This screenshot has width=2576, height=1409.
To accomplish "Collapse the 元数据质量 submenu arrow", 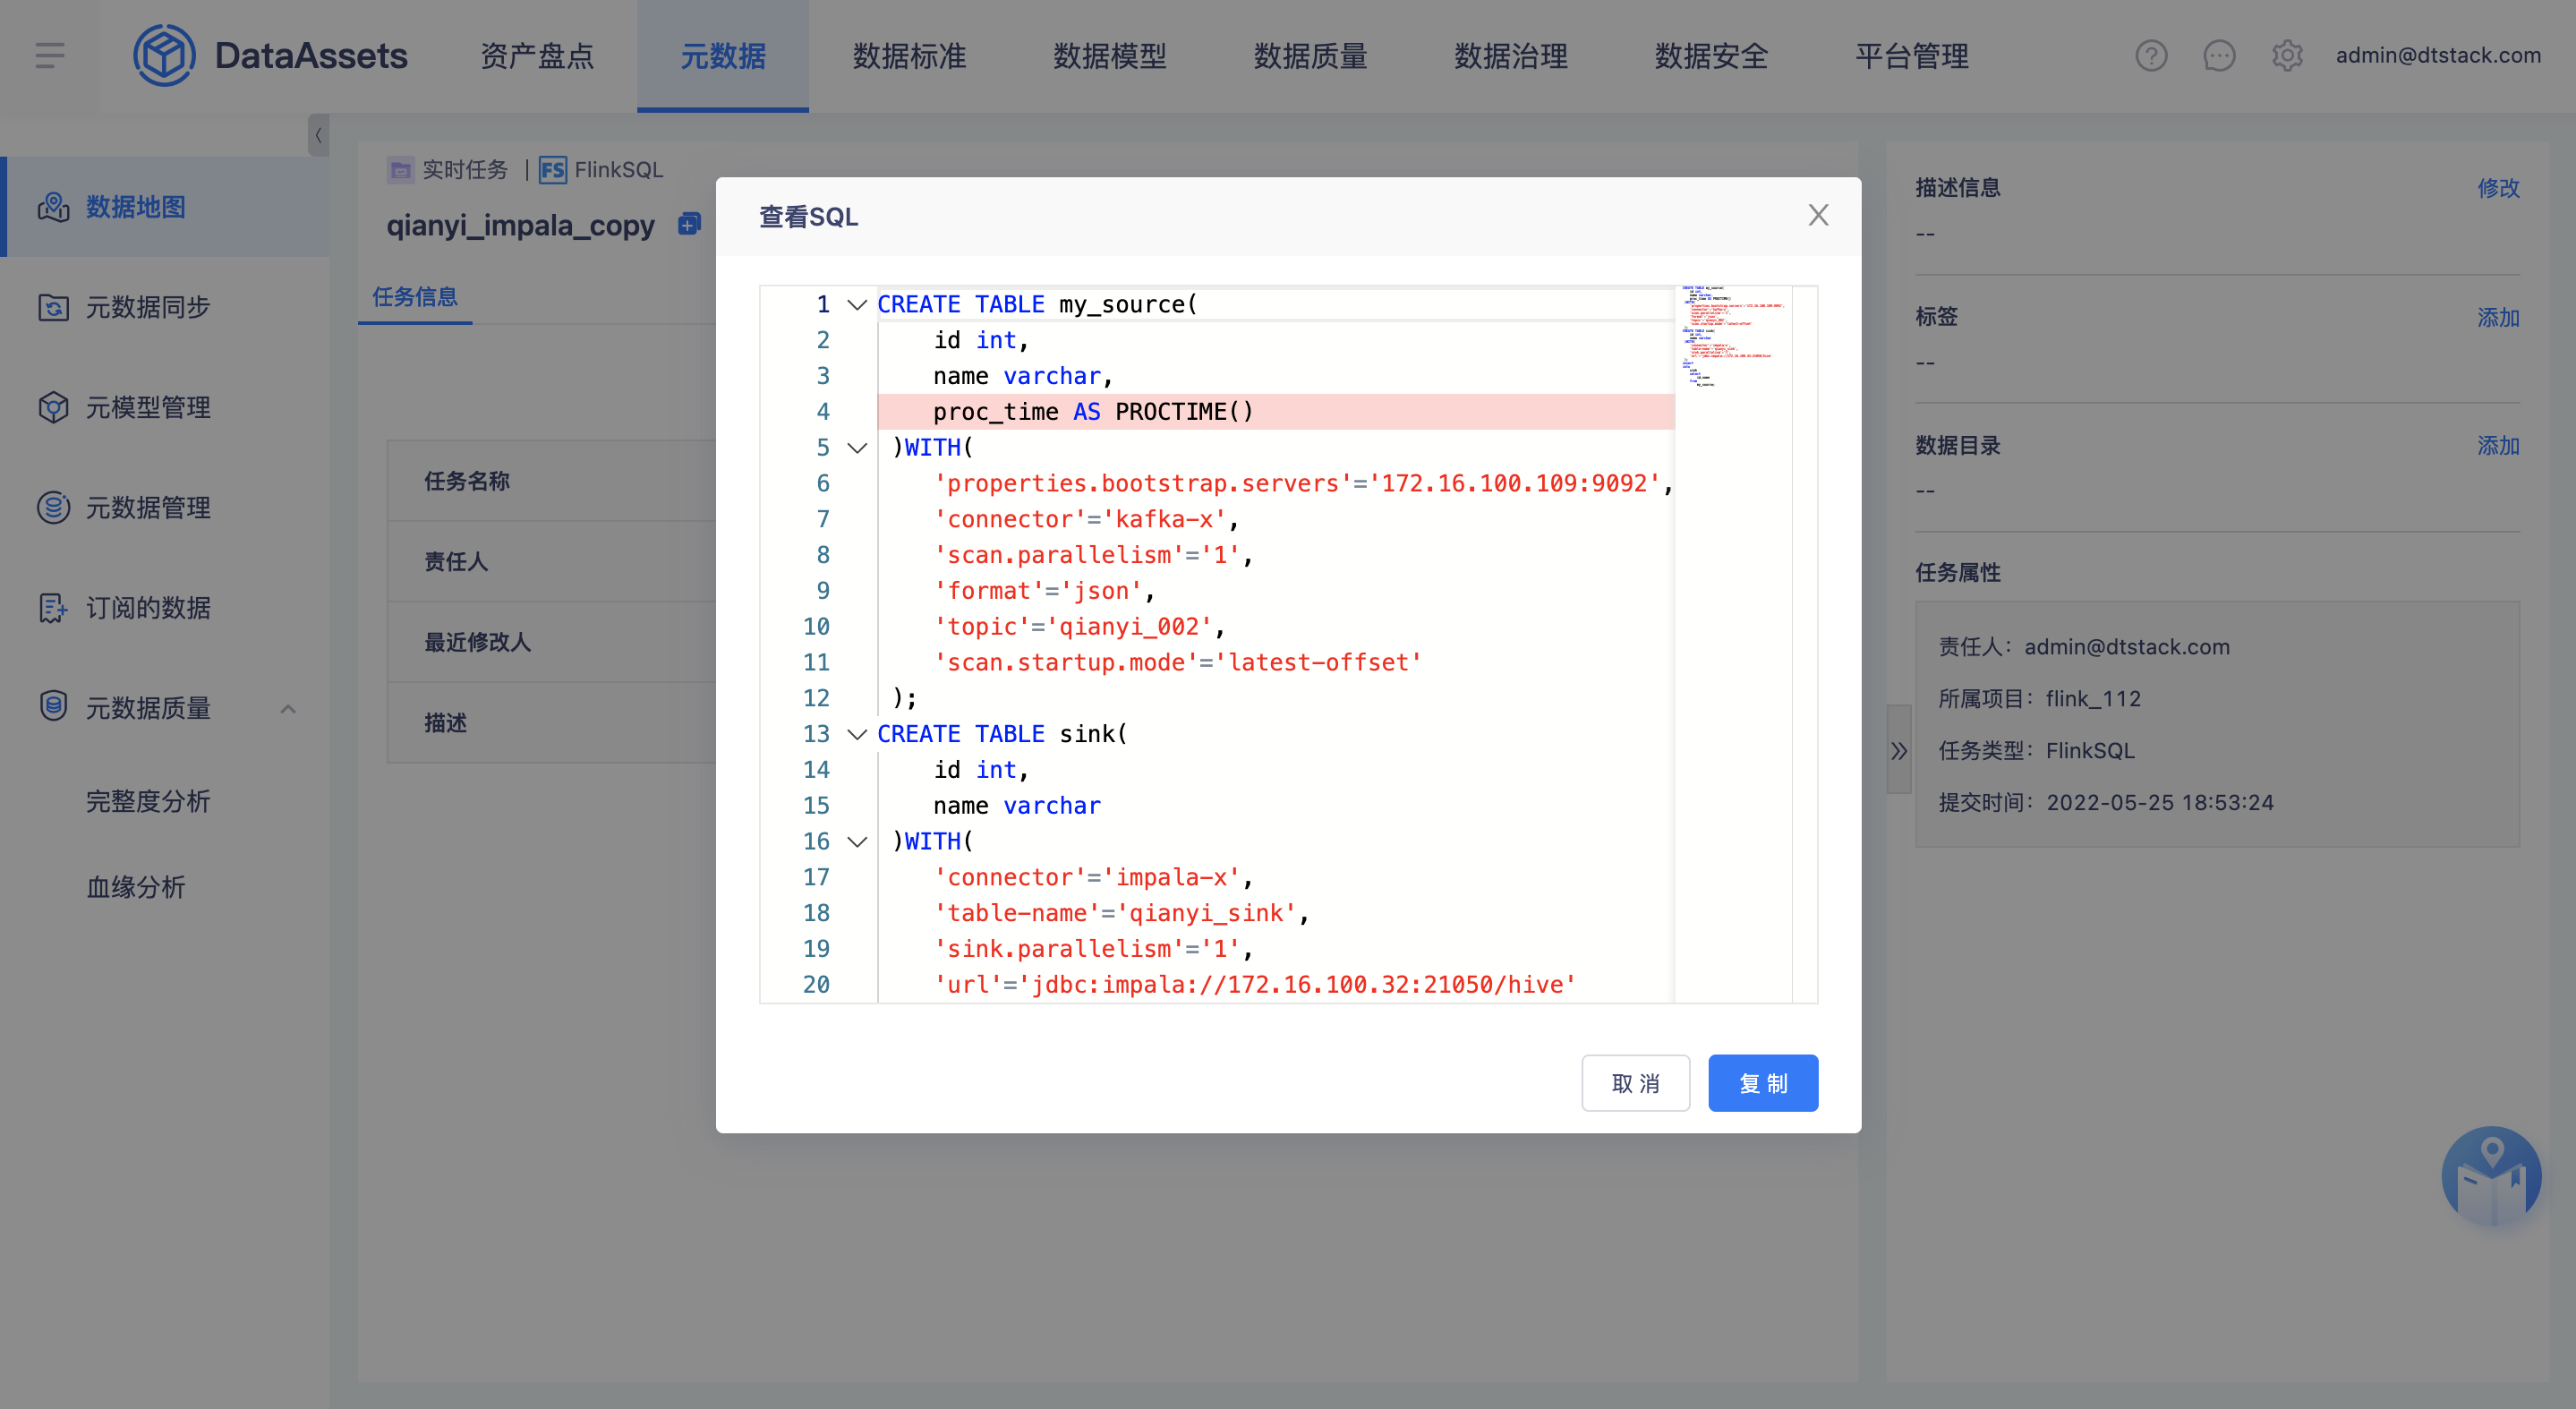I will click(x=288, y=709).
